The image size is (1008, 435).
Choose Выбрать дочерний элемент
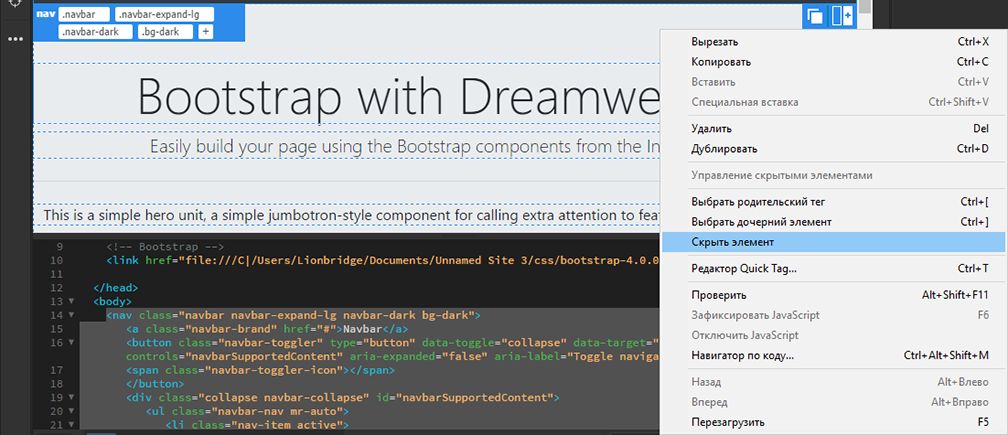click(834, 222)
